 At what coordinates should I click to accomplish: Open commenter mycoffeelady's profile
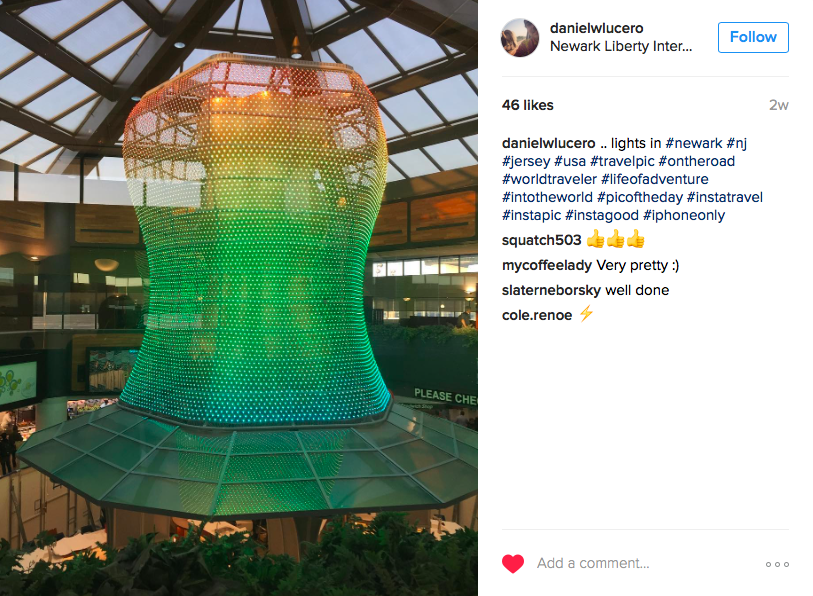point(546,266)
